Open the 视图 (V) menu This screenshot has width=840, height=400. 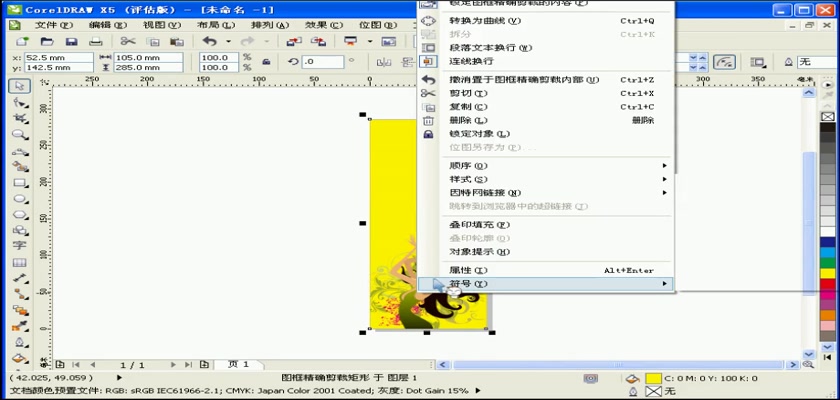161,25
